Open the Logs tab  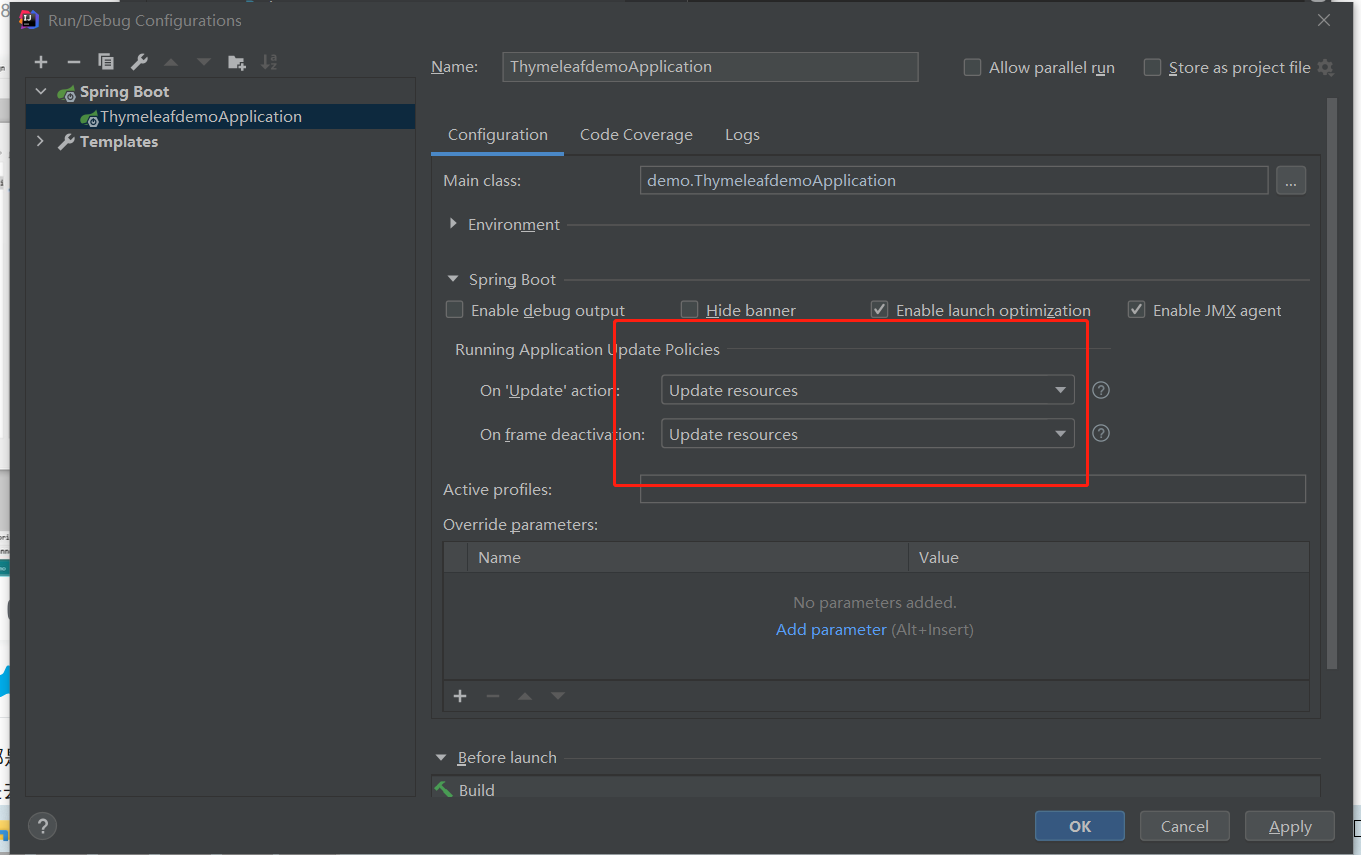(742, 135)
